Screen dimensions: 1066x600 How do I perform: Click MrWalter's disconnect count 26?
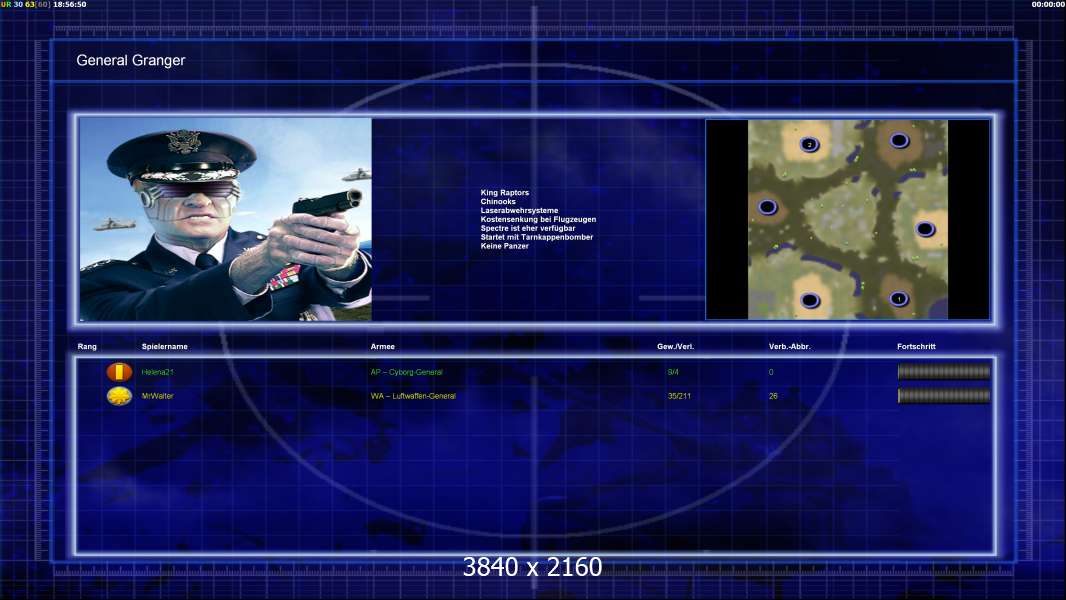773,396
